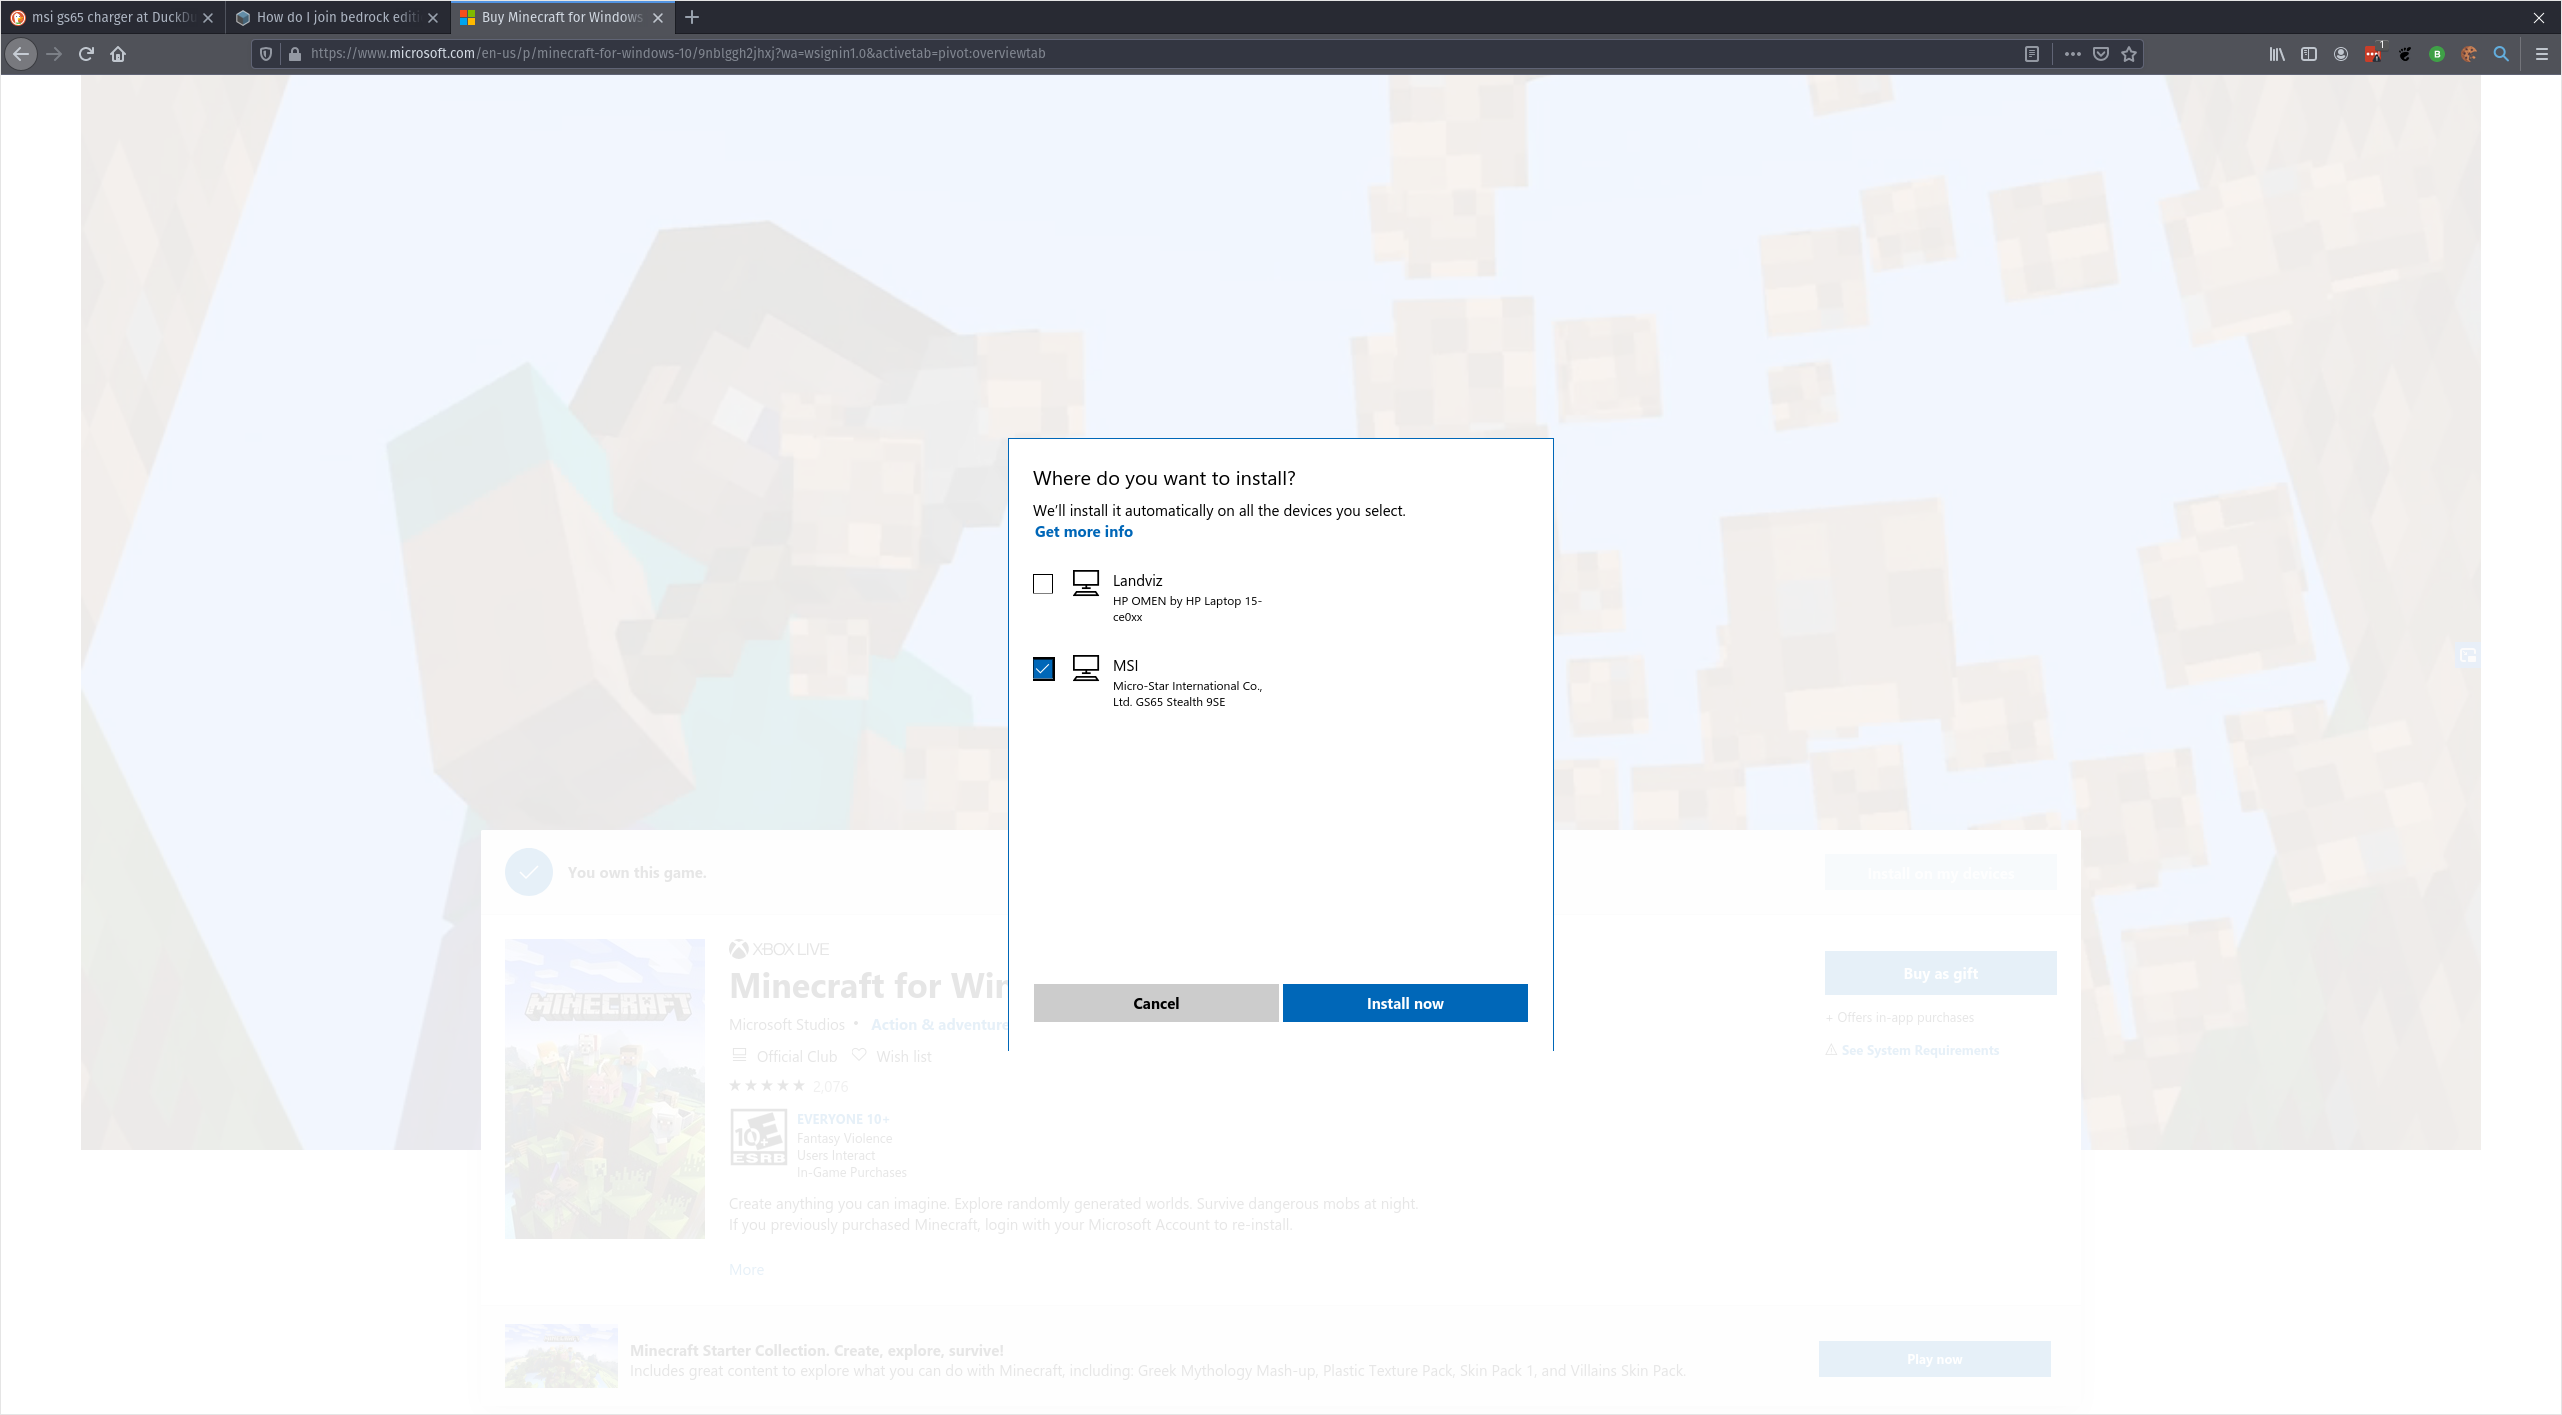This screenshot has width=2562, height=1415.
Task: Click the browser forward arrow
Action: [x=54, y=54]
